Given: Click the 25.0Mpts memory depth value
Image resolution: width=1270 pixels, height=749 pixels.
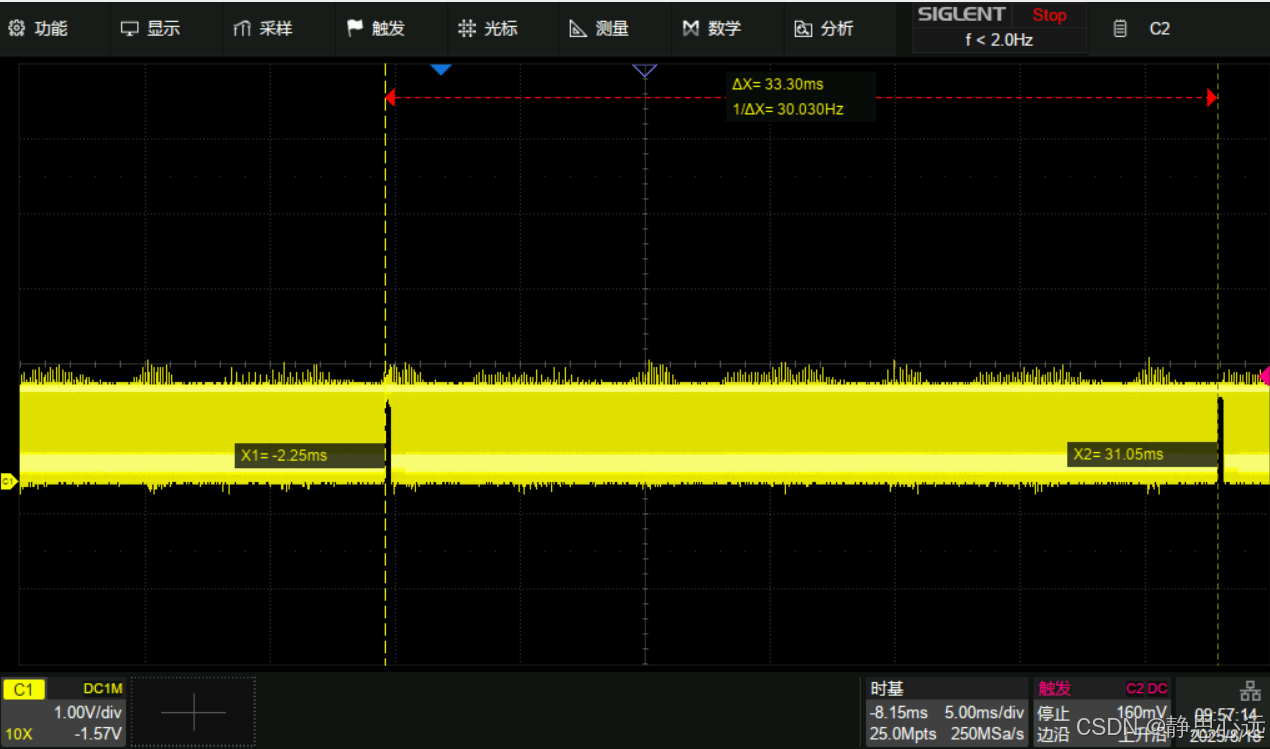Looking at the screenshot, I should [903, 734].
